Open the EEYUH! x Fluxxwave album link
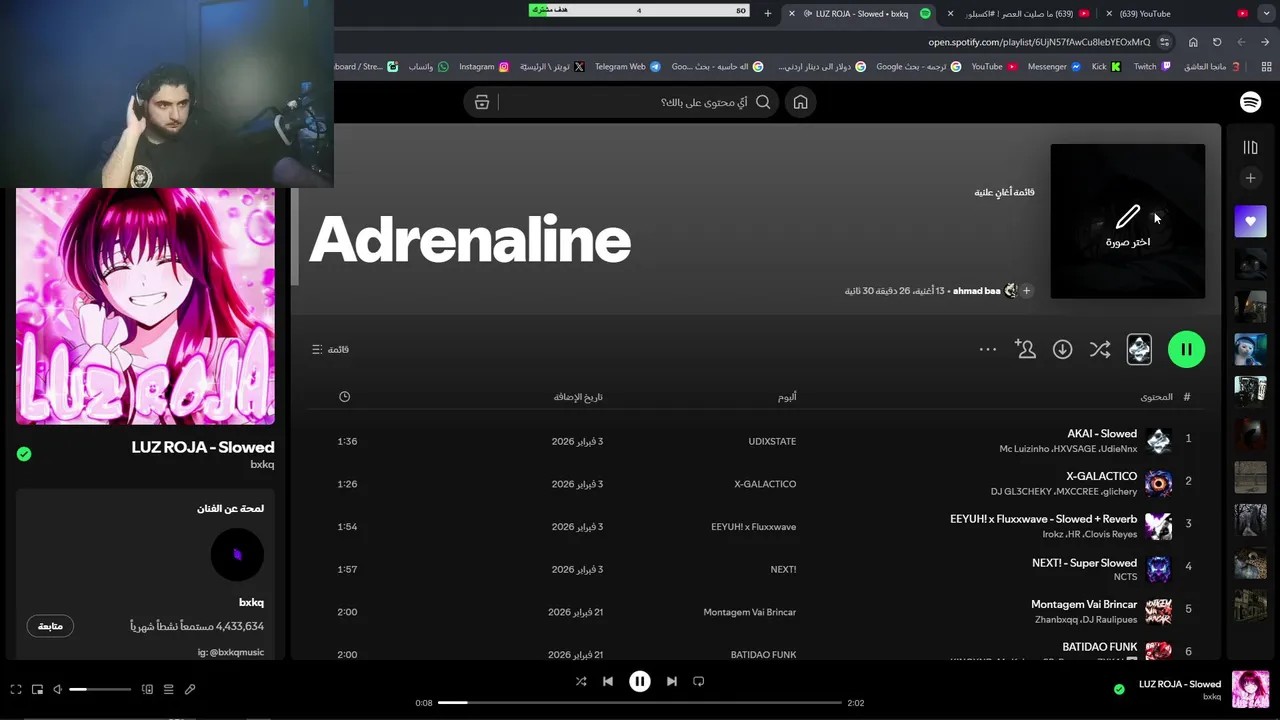Viewport: 1280px width, 720px height. (754, 527)
